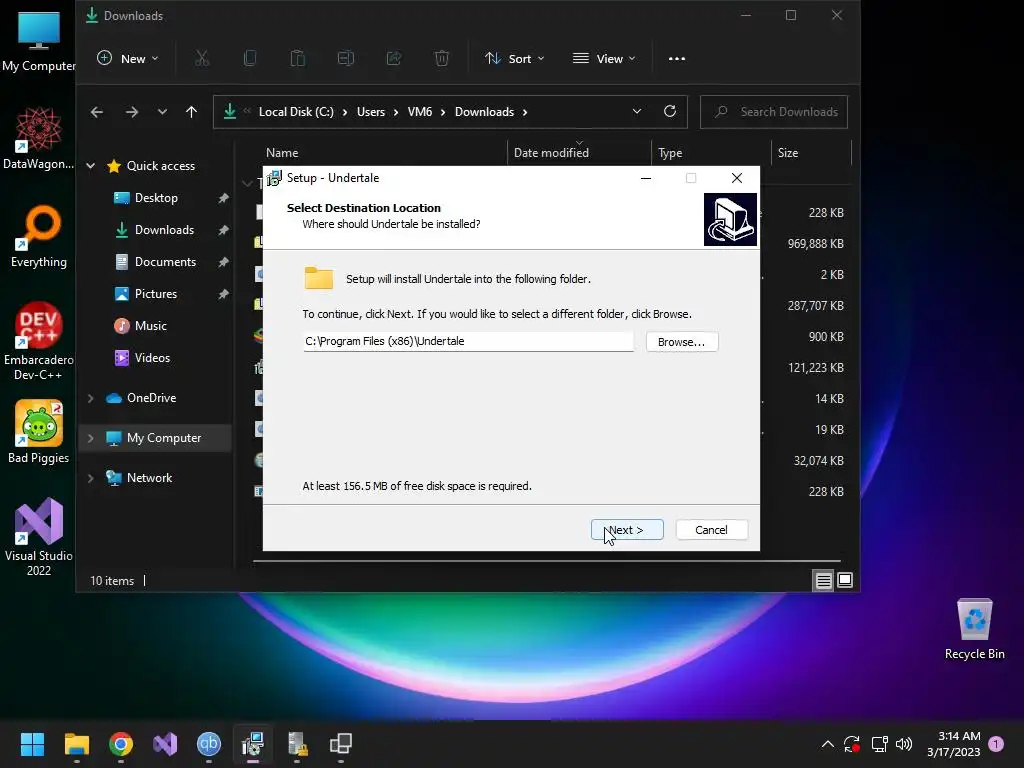1024x768 pixels.
Task: Click the Search Downloads box
Action: 774,112
